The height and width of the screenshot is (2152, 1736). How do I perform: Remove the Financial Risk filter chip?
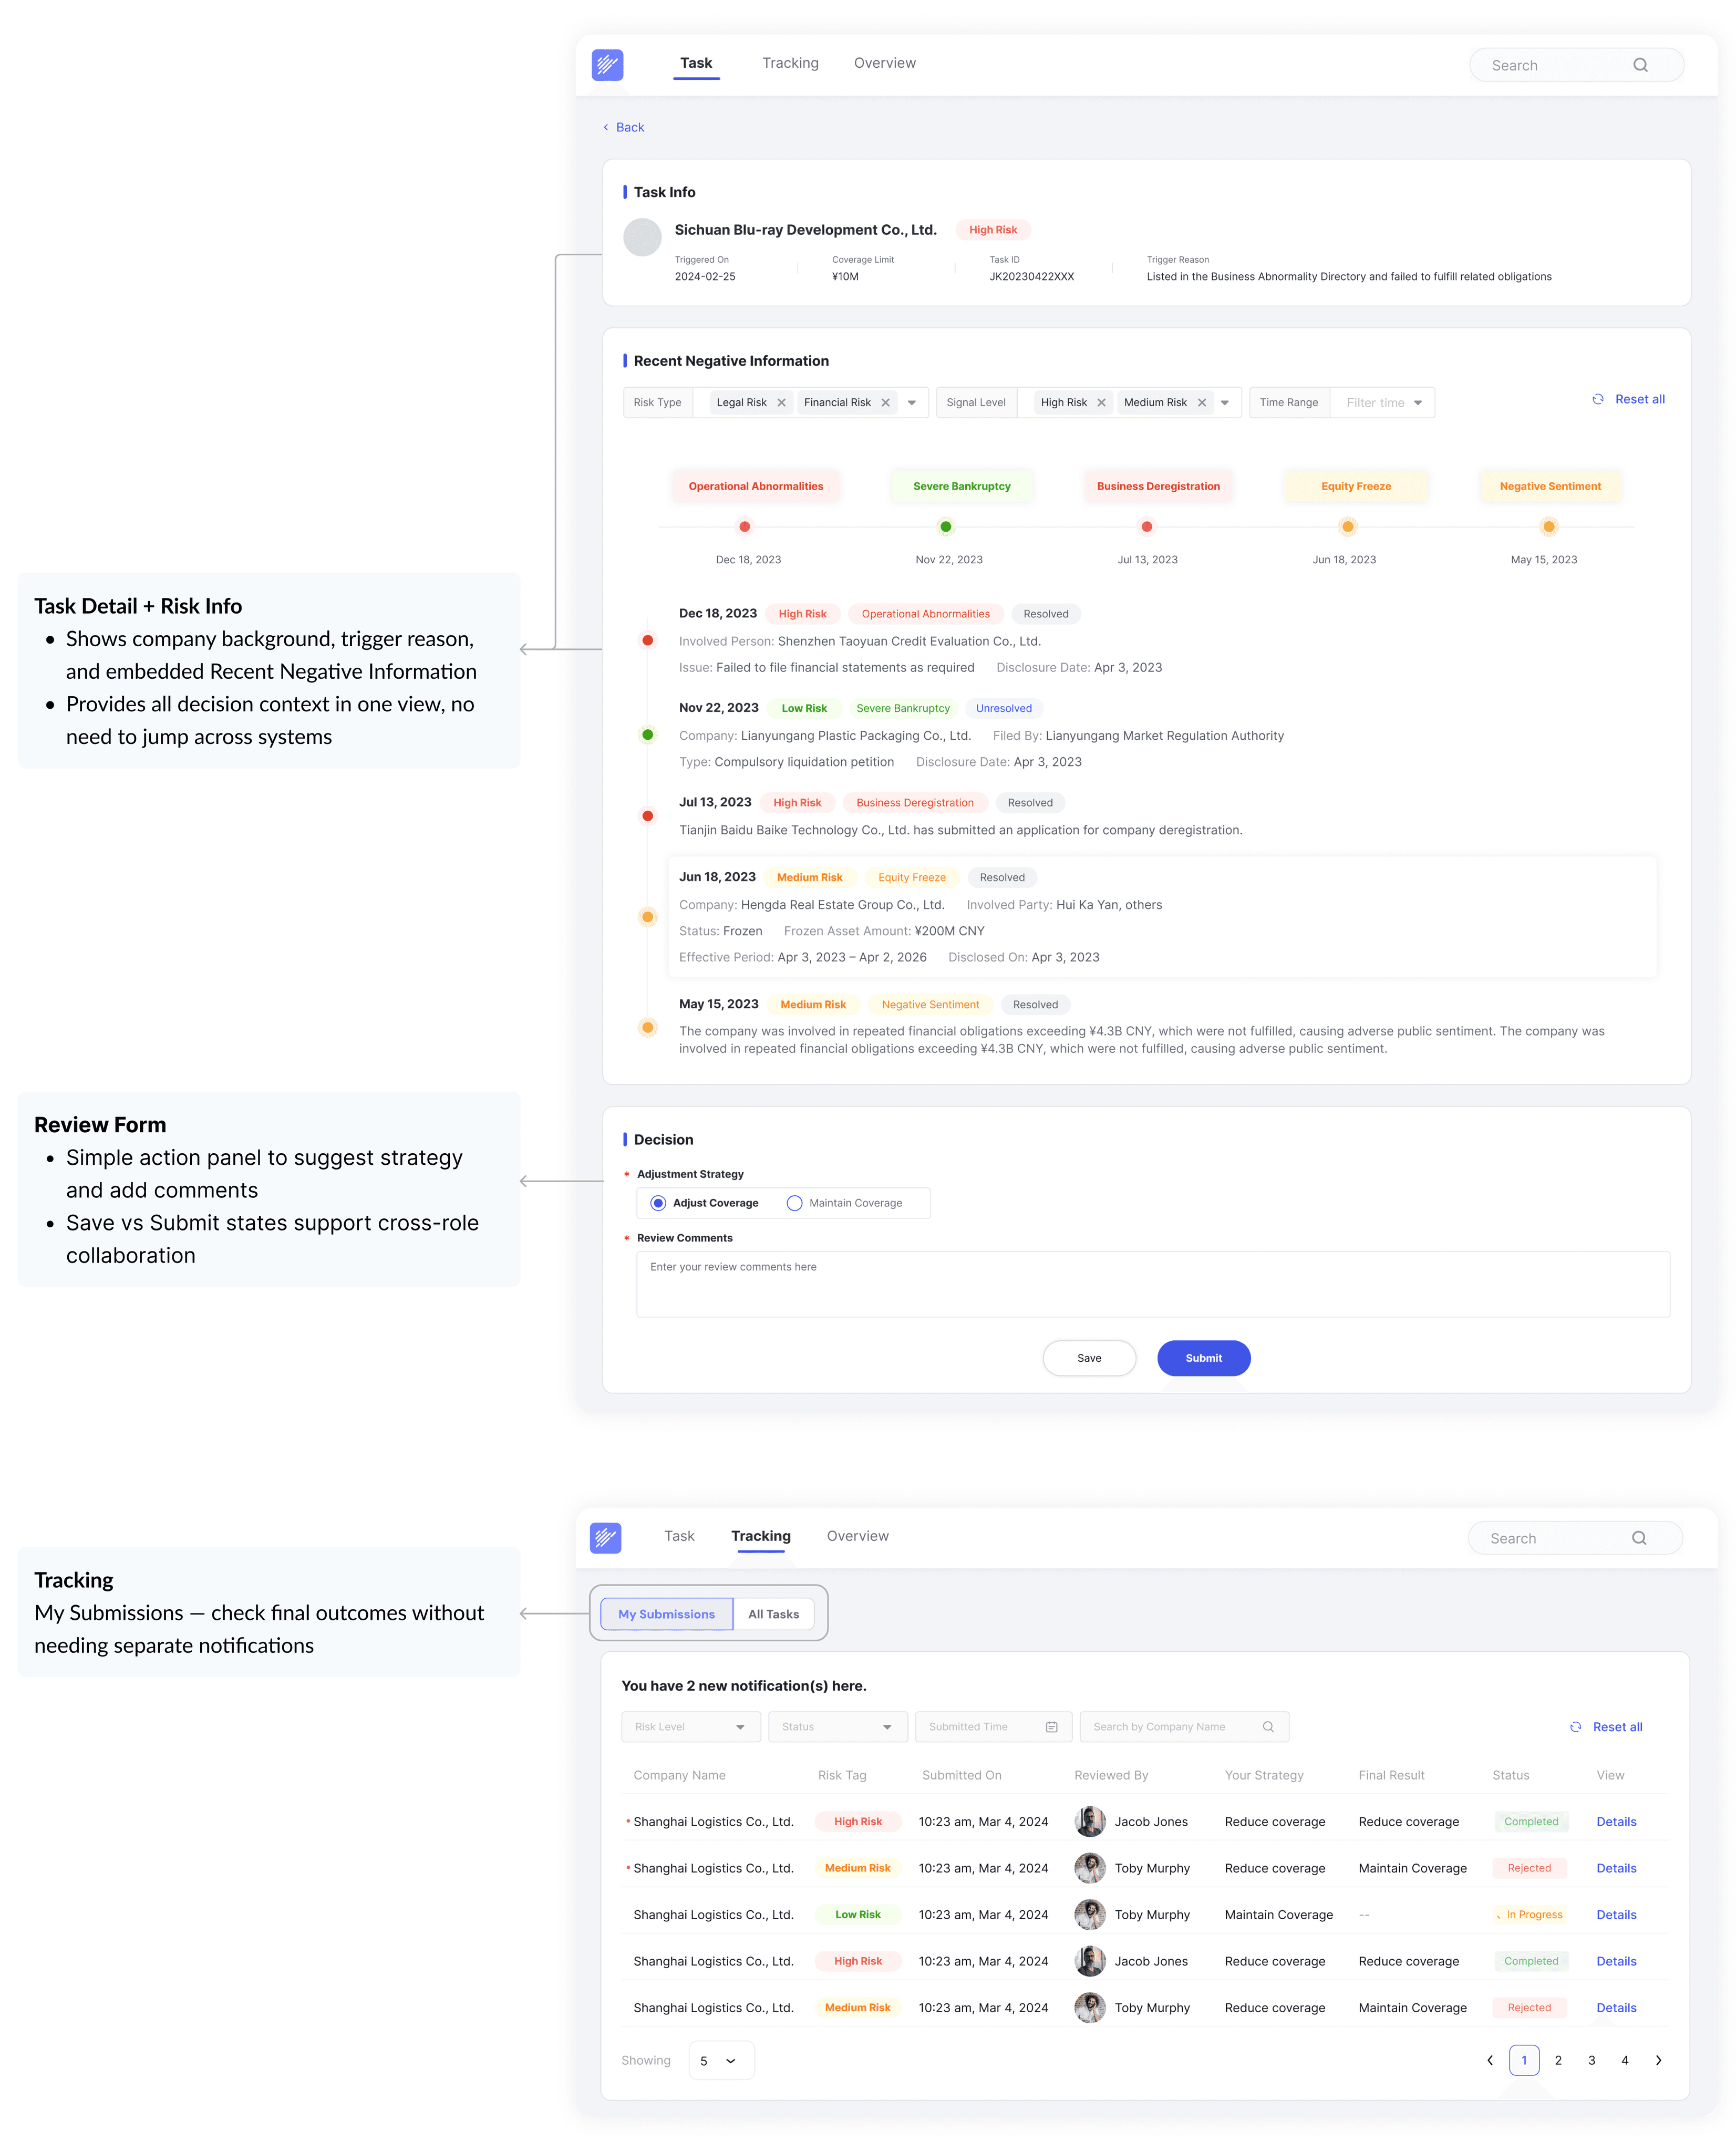click(885, 403)
